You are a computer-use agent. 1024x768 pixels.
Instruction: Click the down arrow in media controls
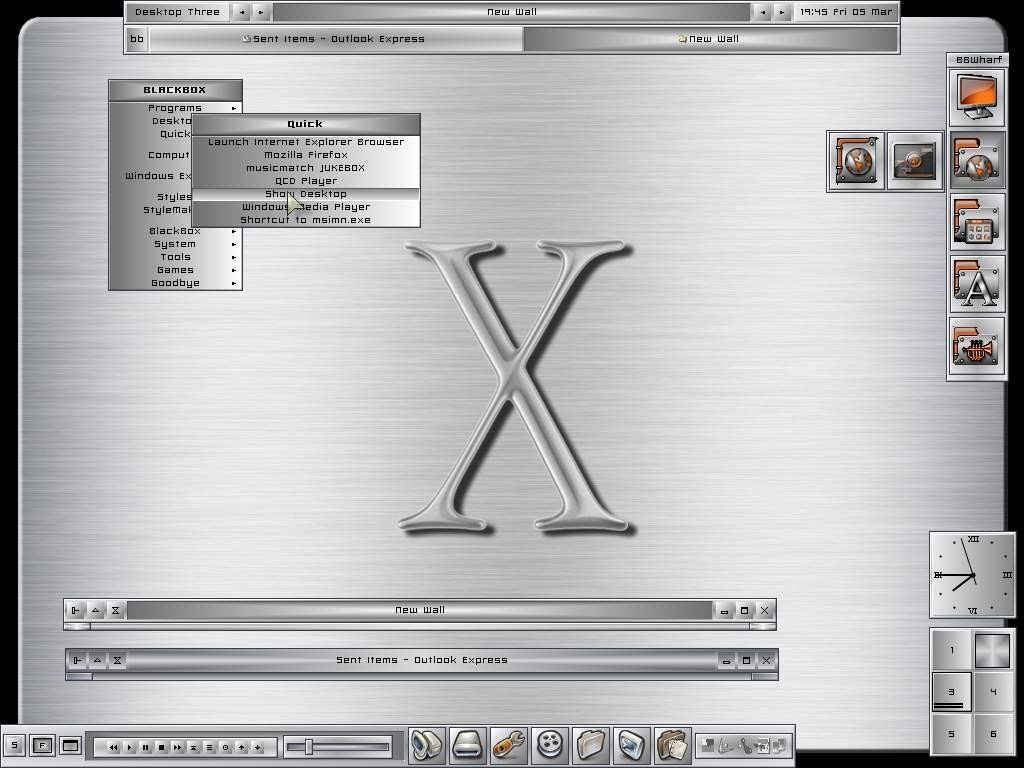coord(257,747)
